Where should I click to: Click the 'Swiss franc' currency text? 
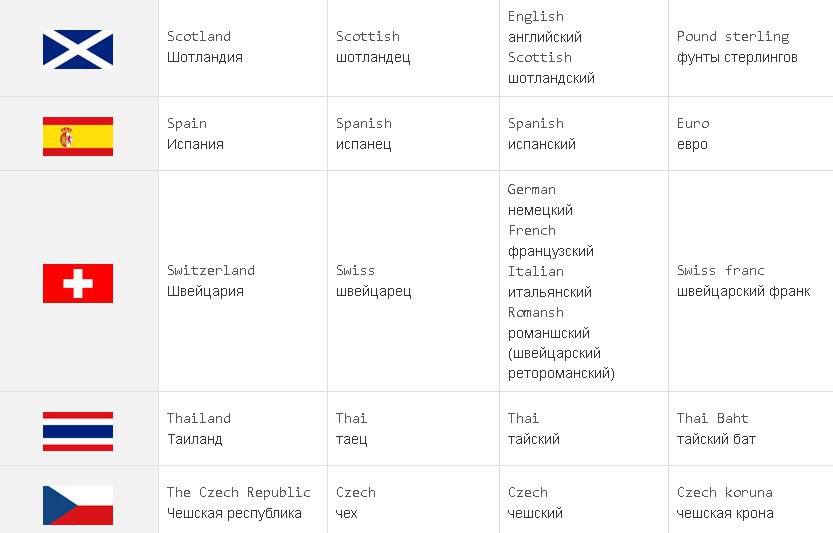coord(720,270)
